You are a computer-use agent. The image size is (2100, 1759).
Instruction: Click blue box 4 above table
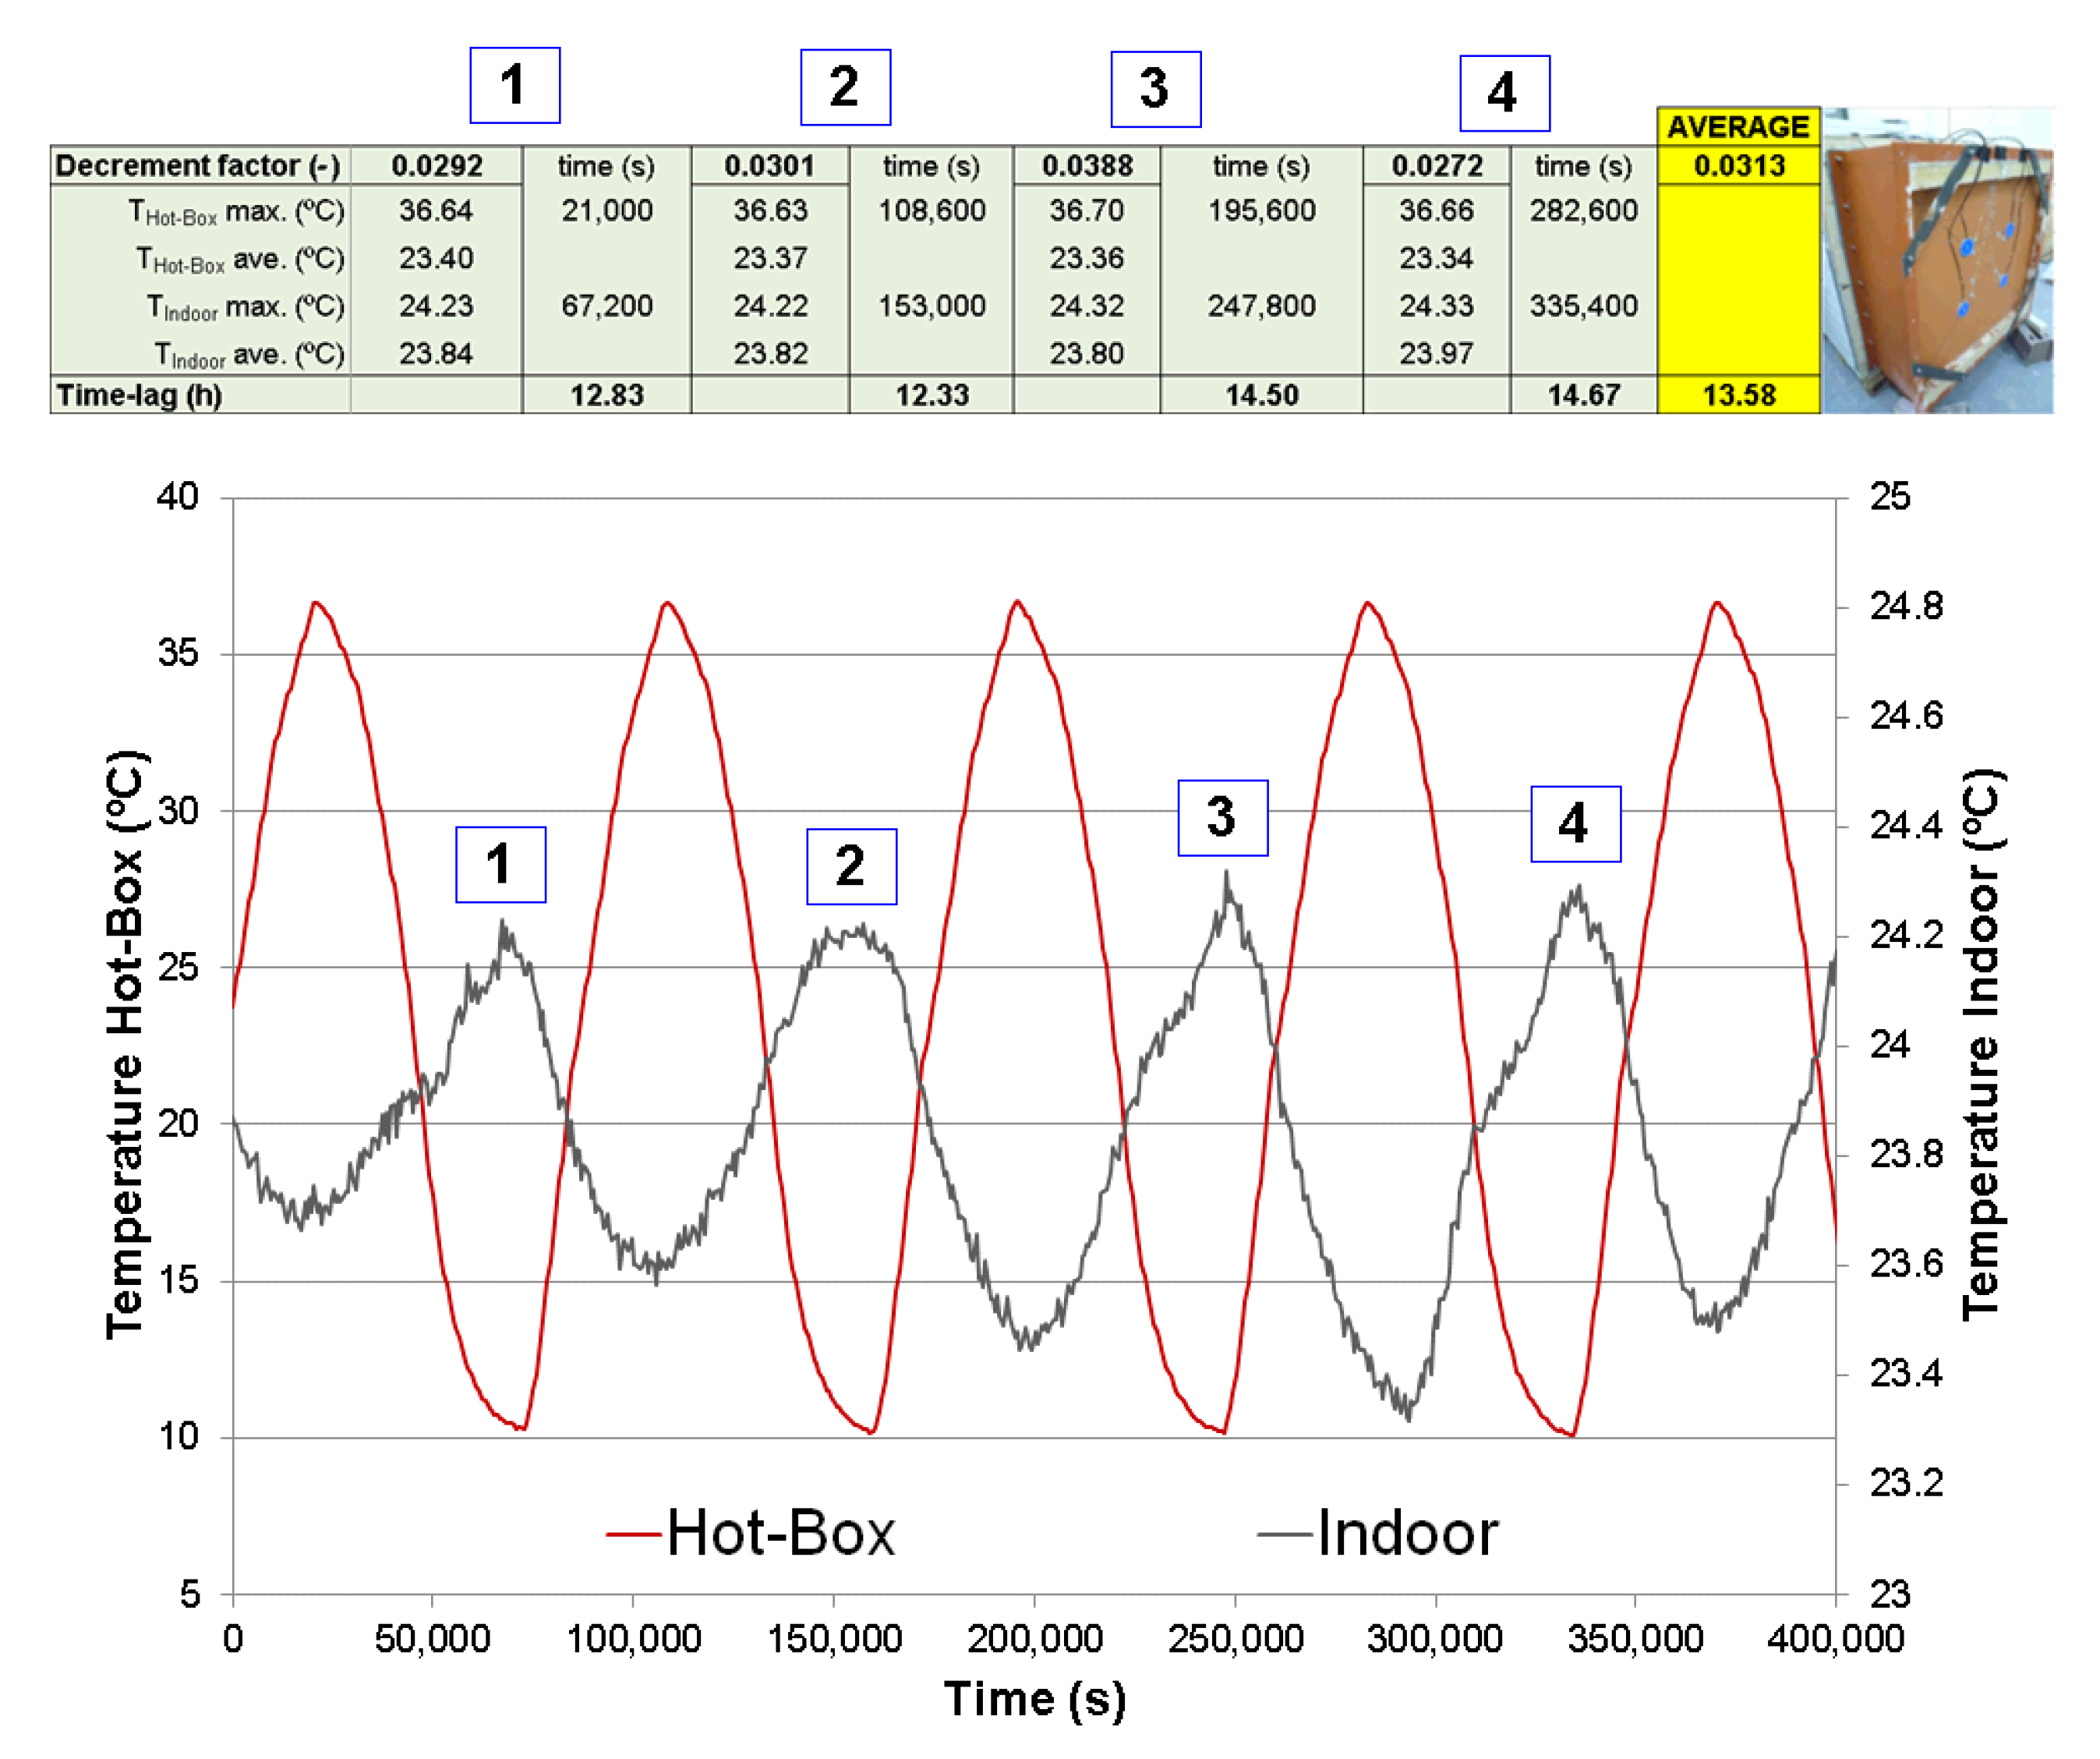click(1504, 93)
